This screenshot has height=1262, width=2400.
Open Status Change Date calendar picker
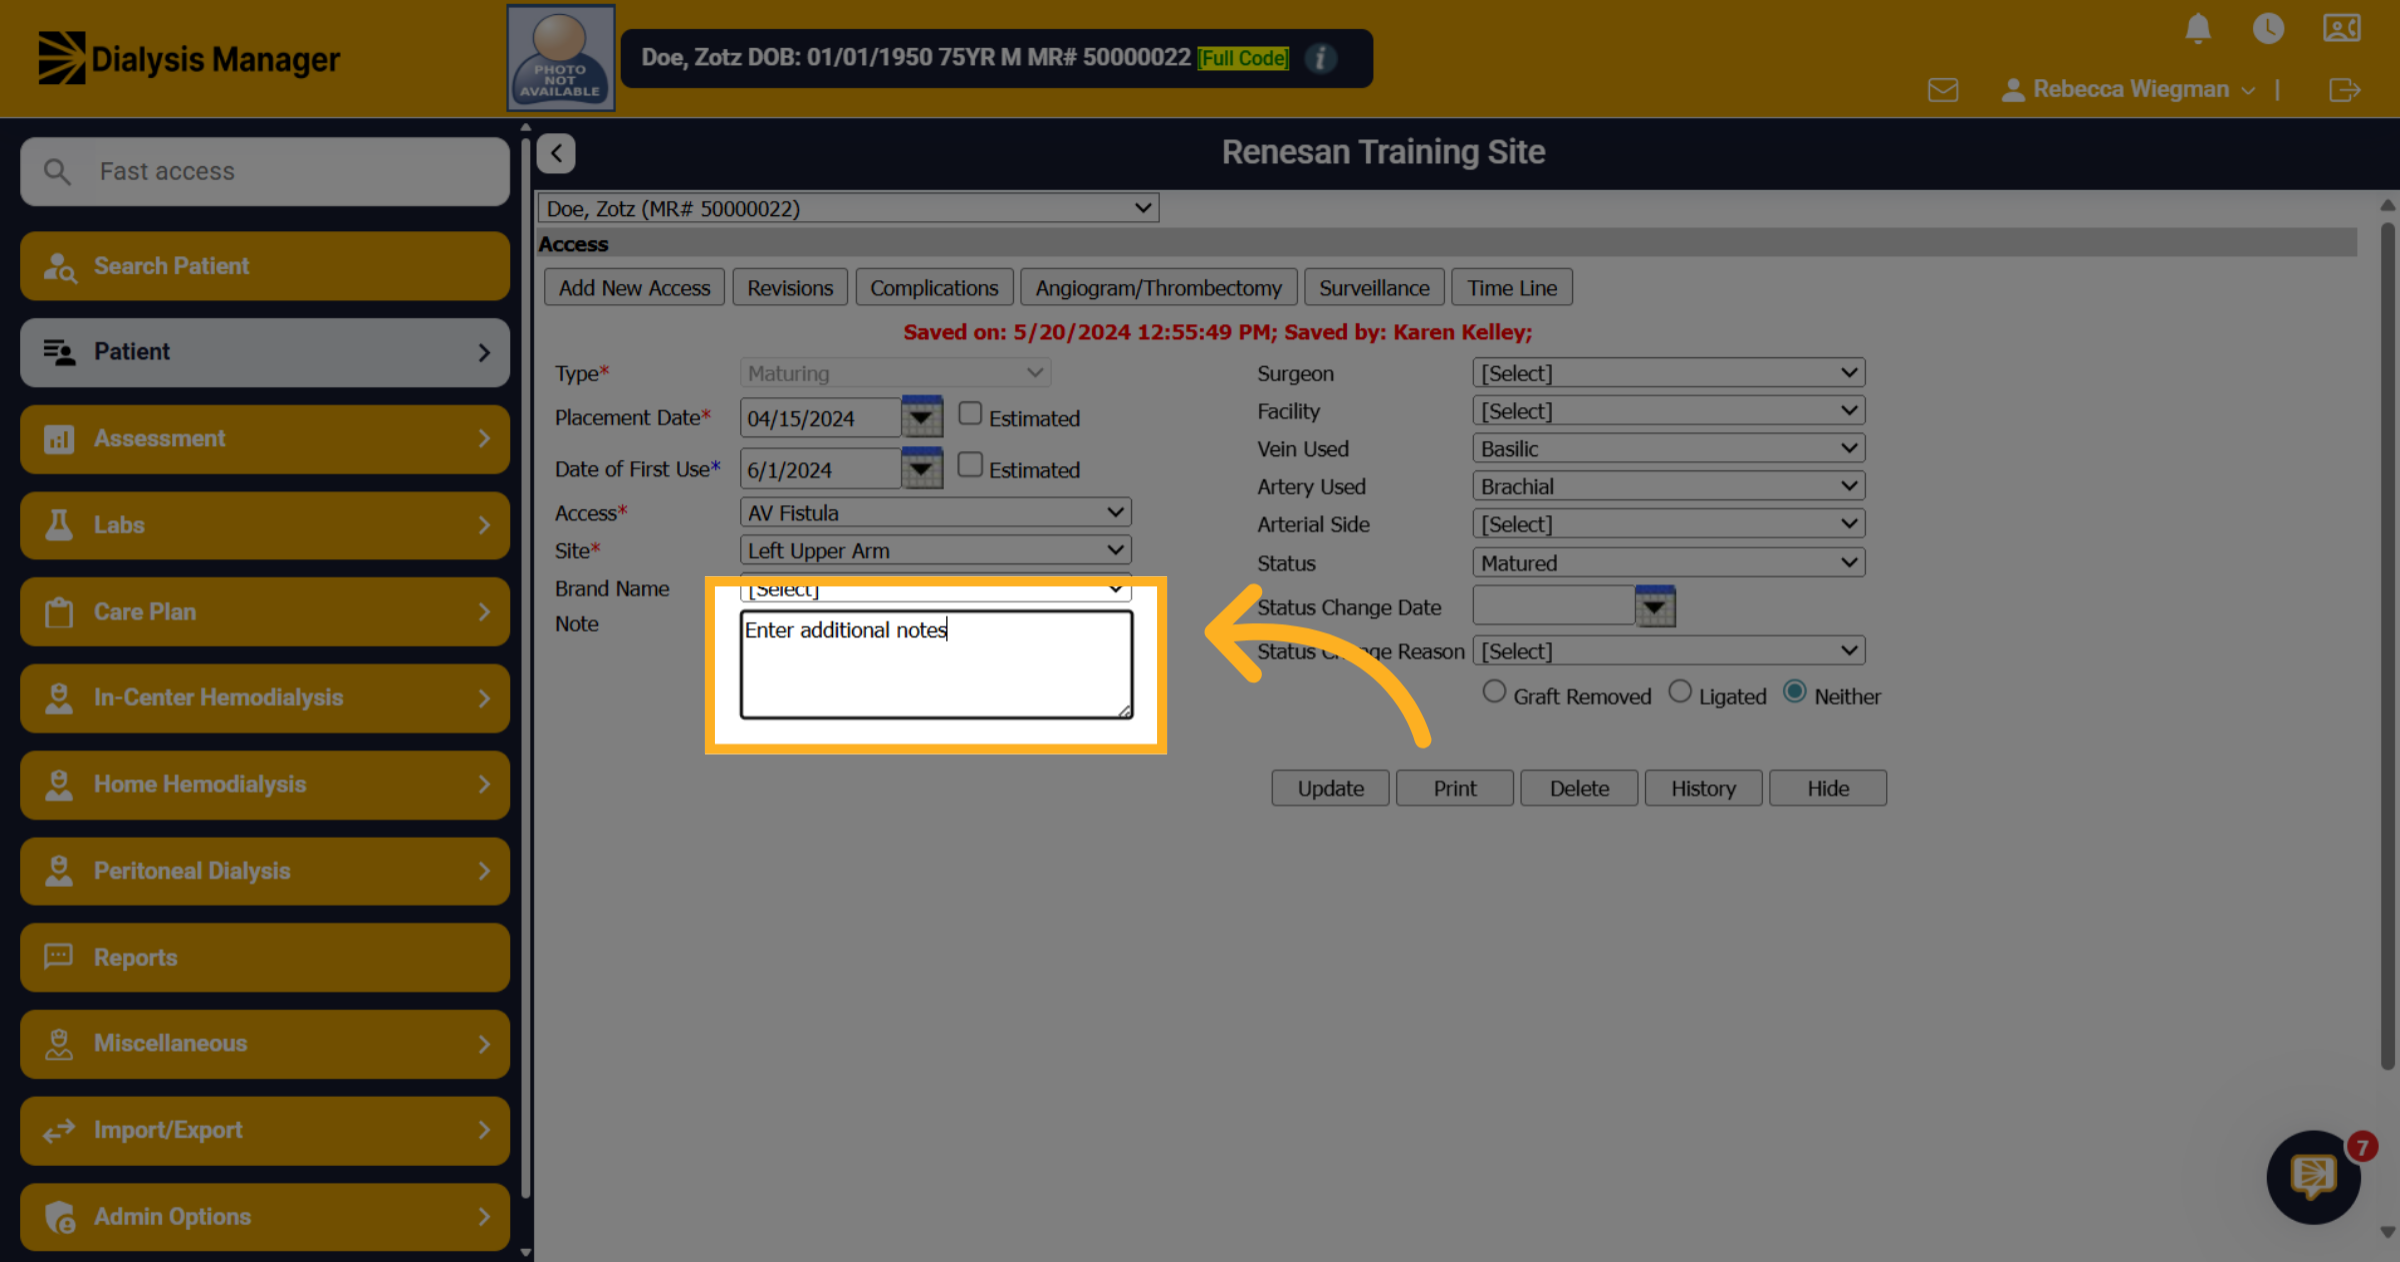pos(1655,606)
